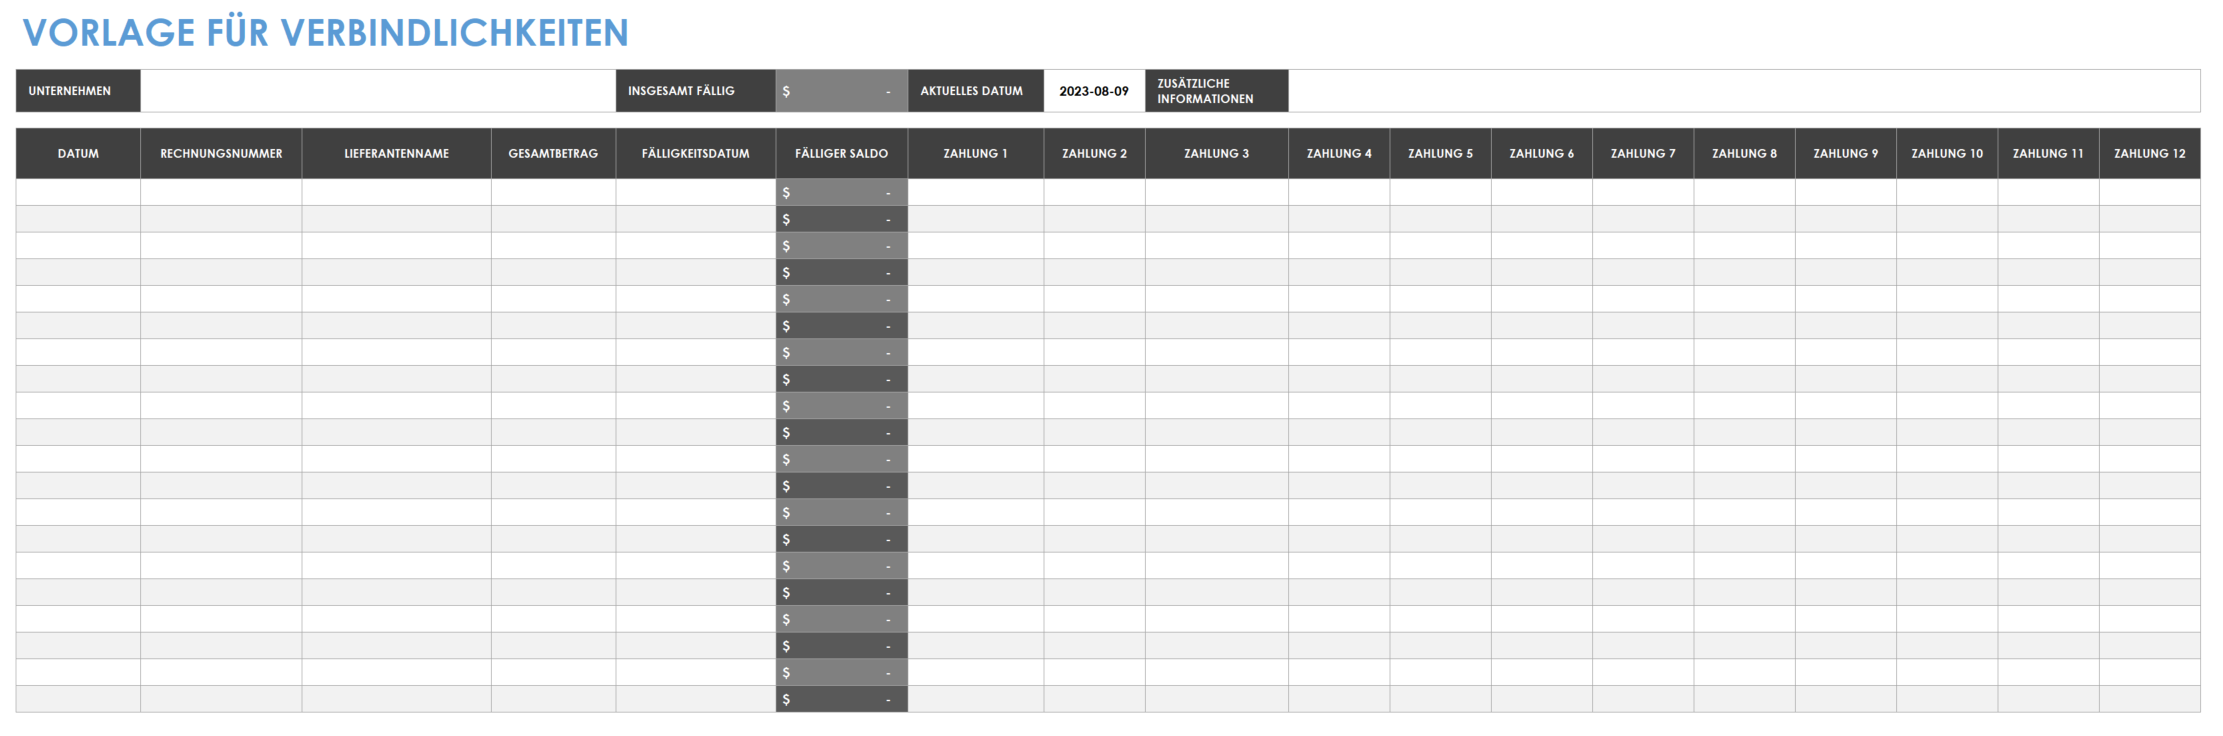Select the DATUM column header

78,154
